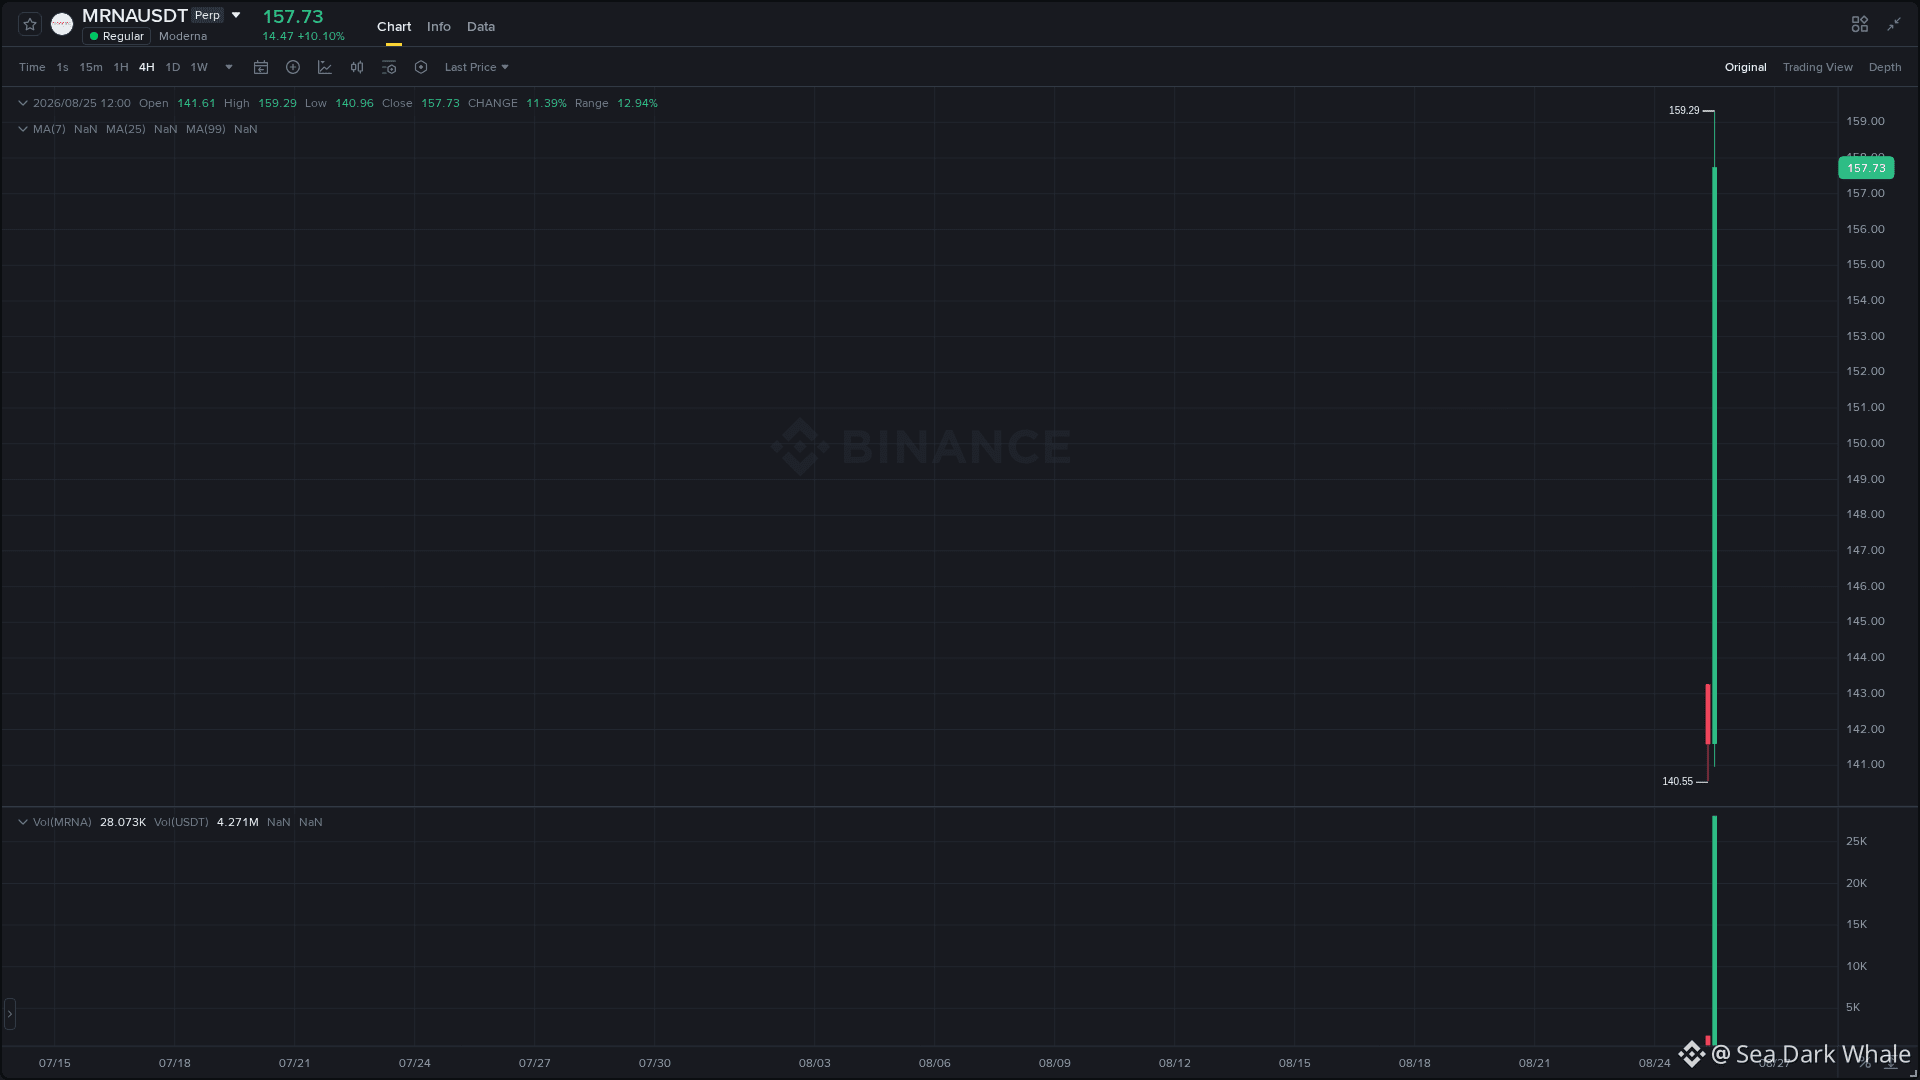Click the 08/21 date label on time axis
This screenshot has width=1920, height=1080.
(x=1534, y=1062)
